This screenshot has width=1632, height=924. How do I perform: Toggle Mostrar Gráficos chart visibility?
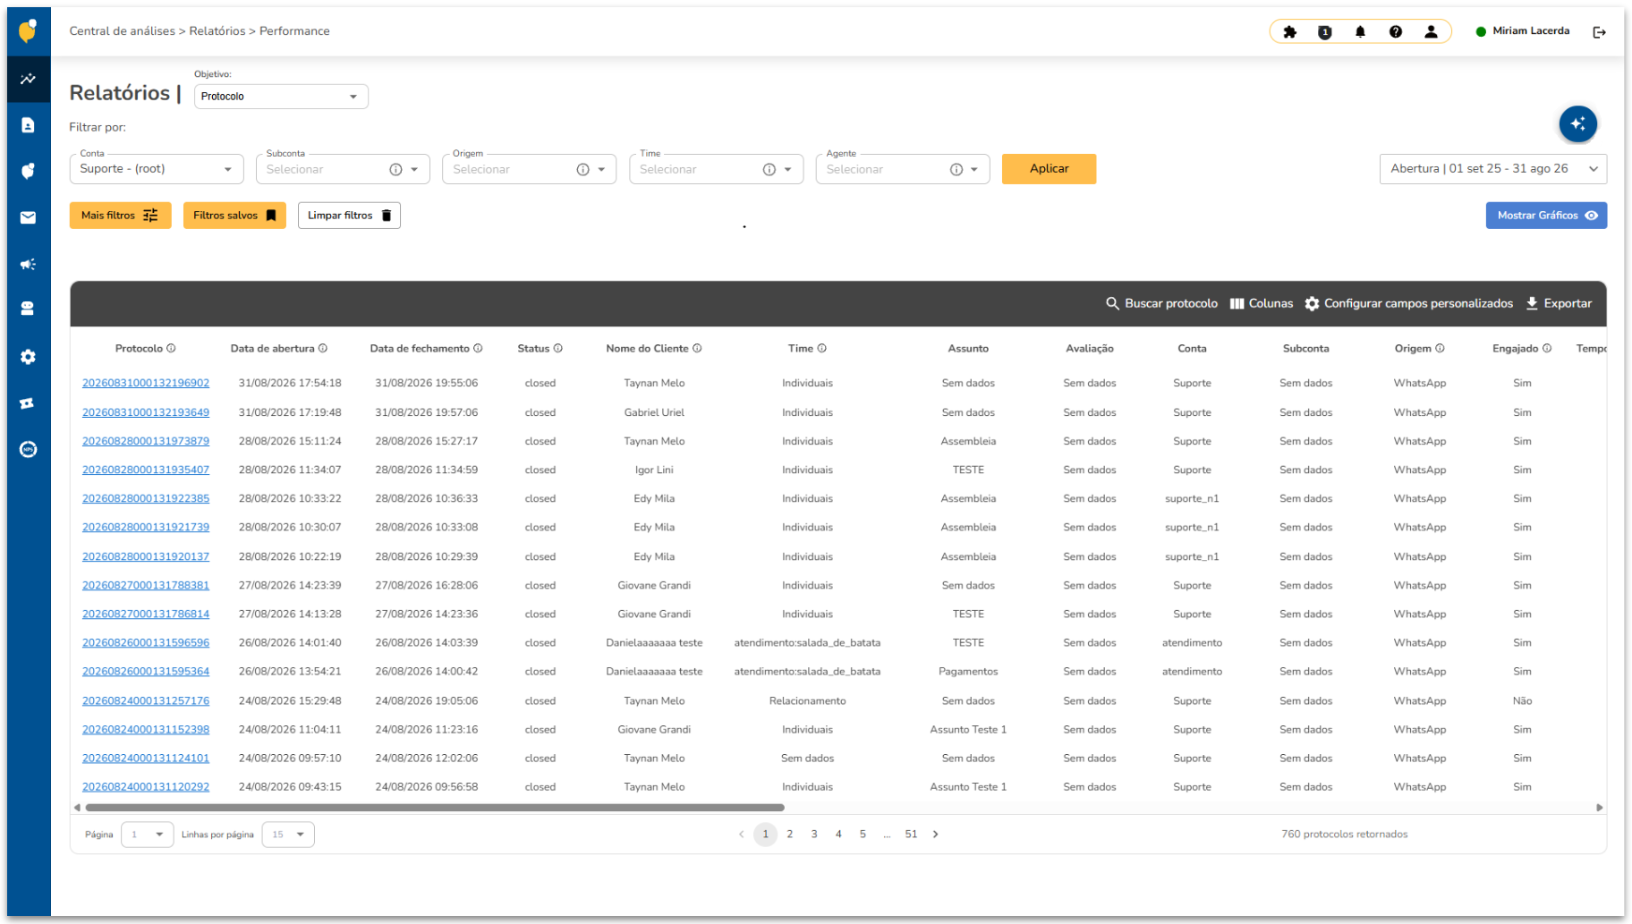pos(1546,215)
